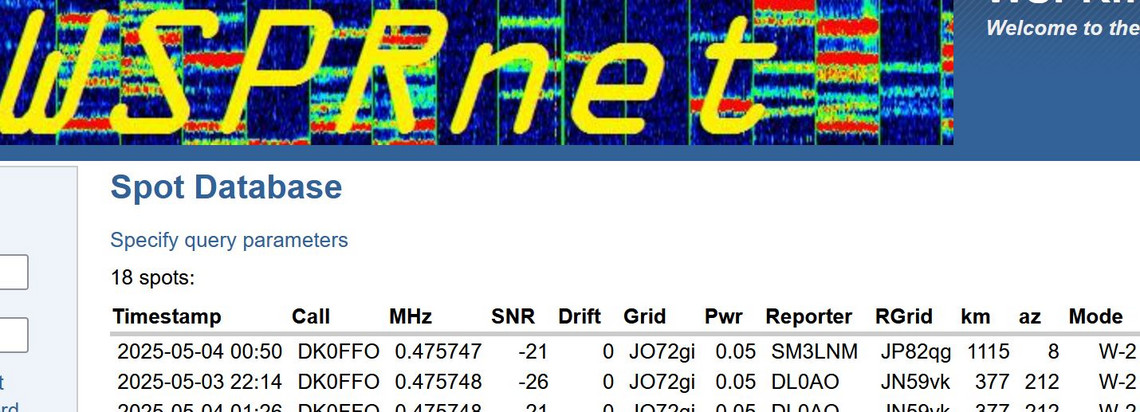This screenshot has width=1140, height=412.
Task: Click timestamp 2025-05-04 00:50
Action: click(x=199, y=352)
